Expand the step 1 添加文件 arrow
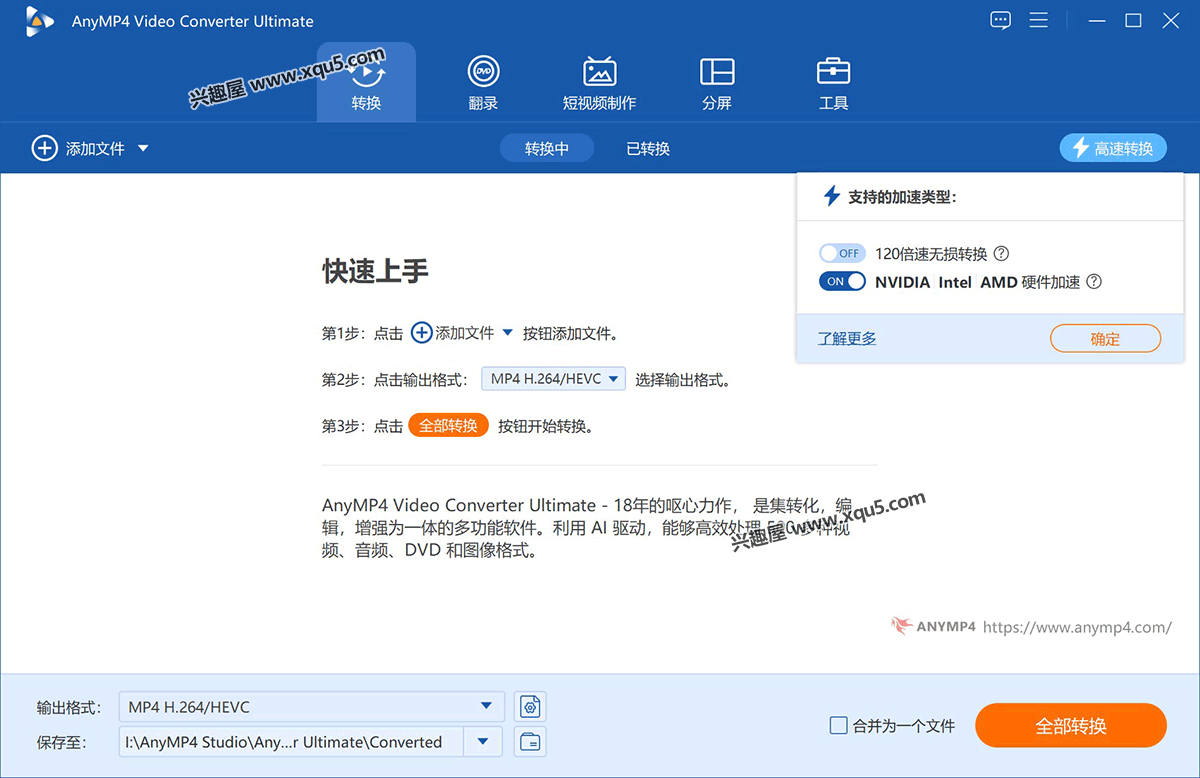The image size is (1200, 778). click(x=507, y=333)
